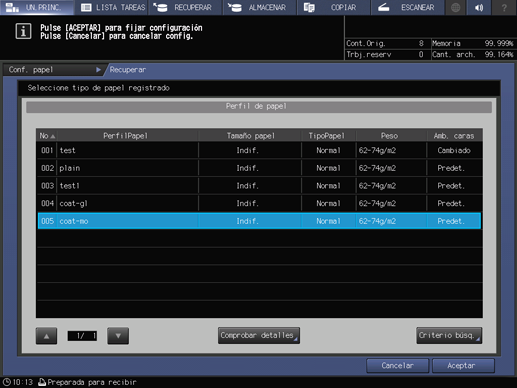
Task: Select paper profile 004 coat-gl
Action: tap(259, 203)
